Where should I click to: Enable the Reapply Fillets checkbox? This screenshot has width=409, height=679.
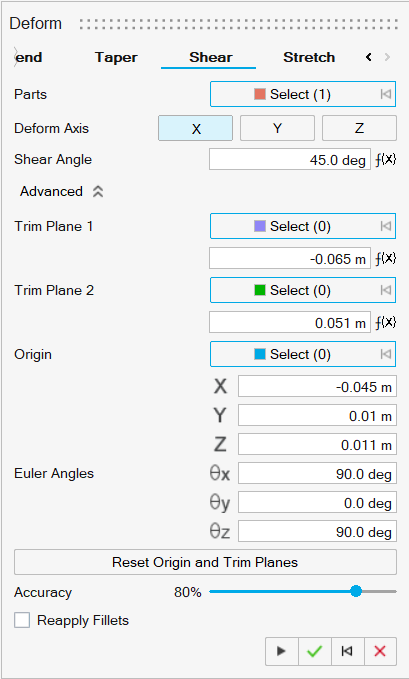(x=22, y=620)
